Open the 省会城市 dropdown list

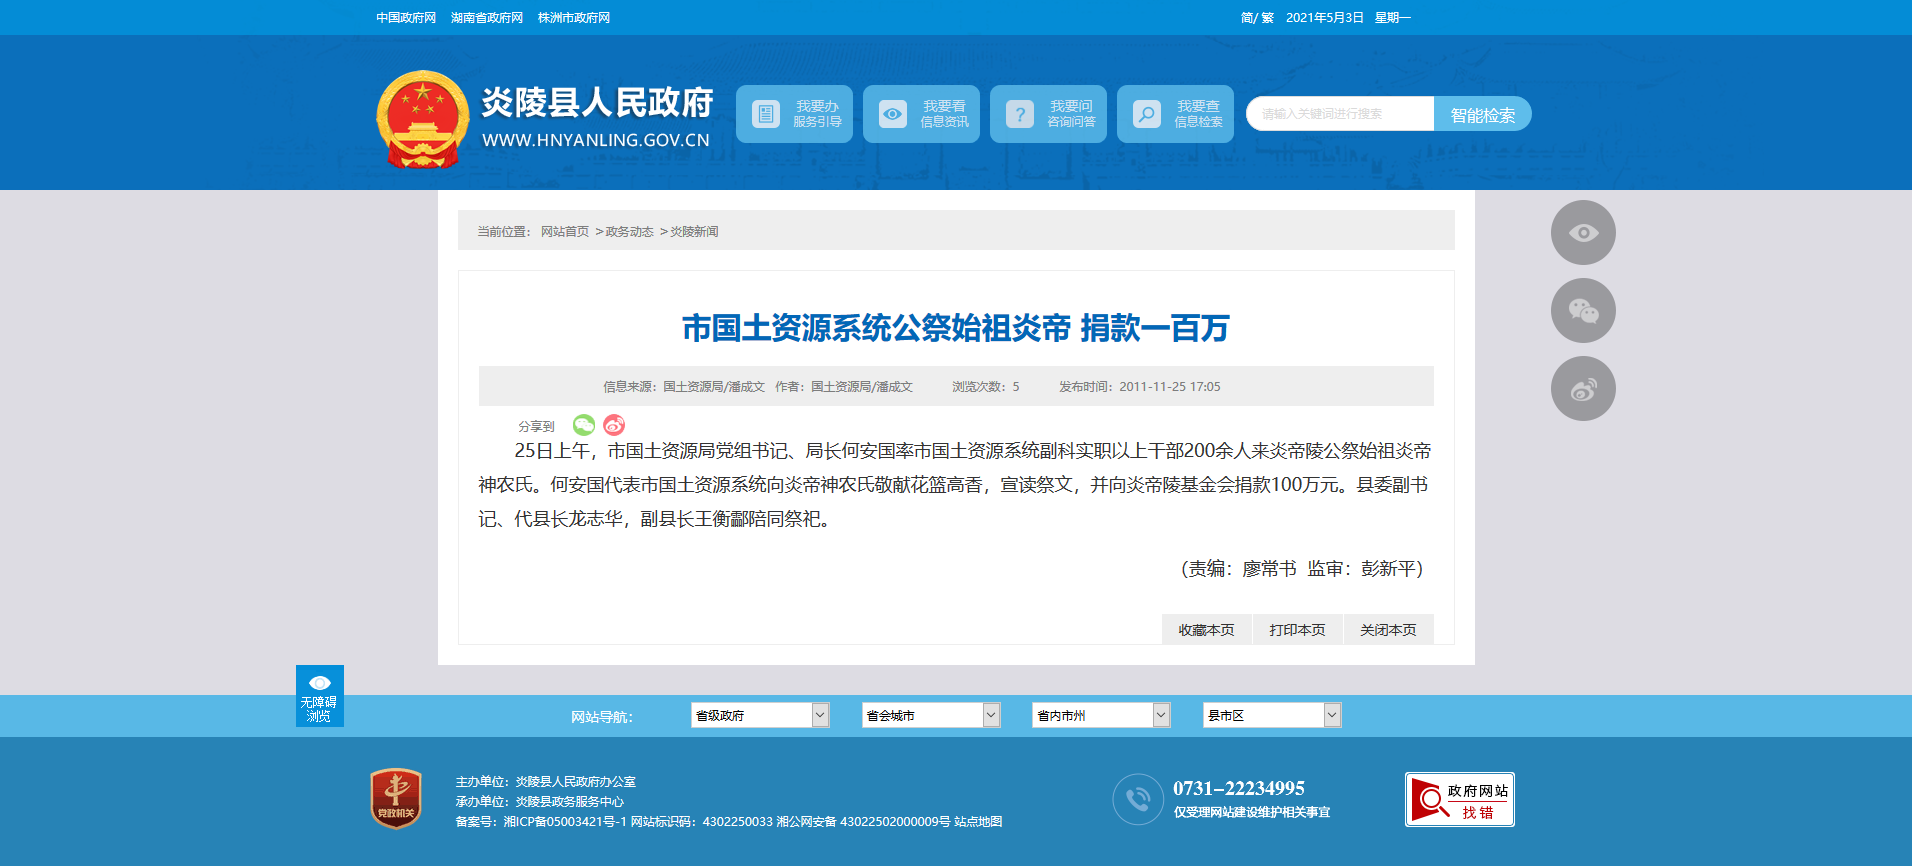(x=930, y=715)
